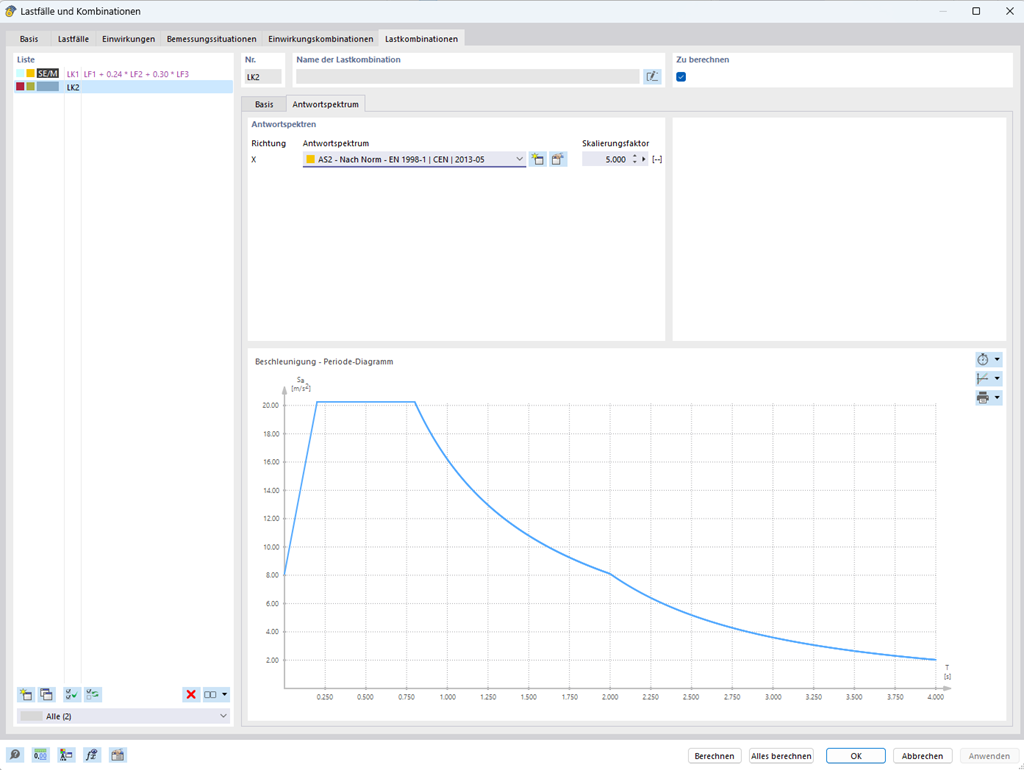Open the color-coded numbering settings icon

66,755
